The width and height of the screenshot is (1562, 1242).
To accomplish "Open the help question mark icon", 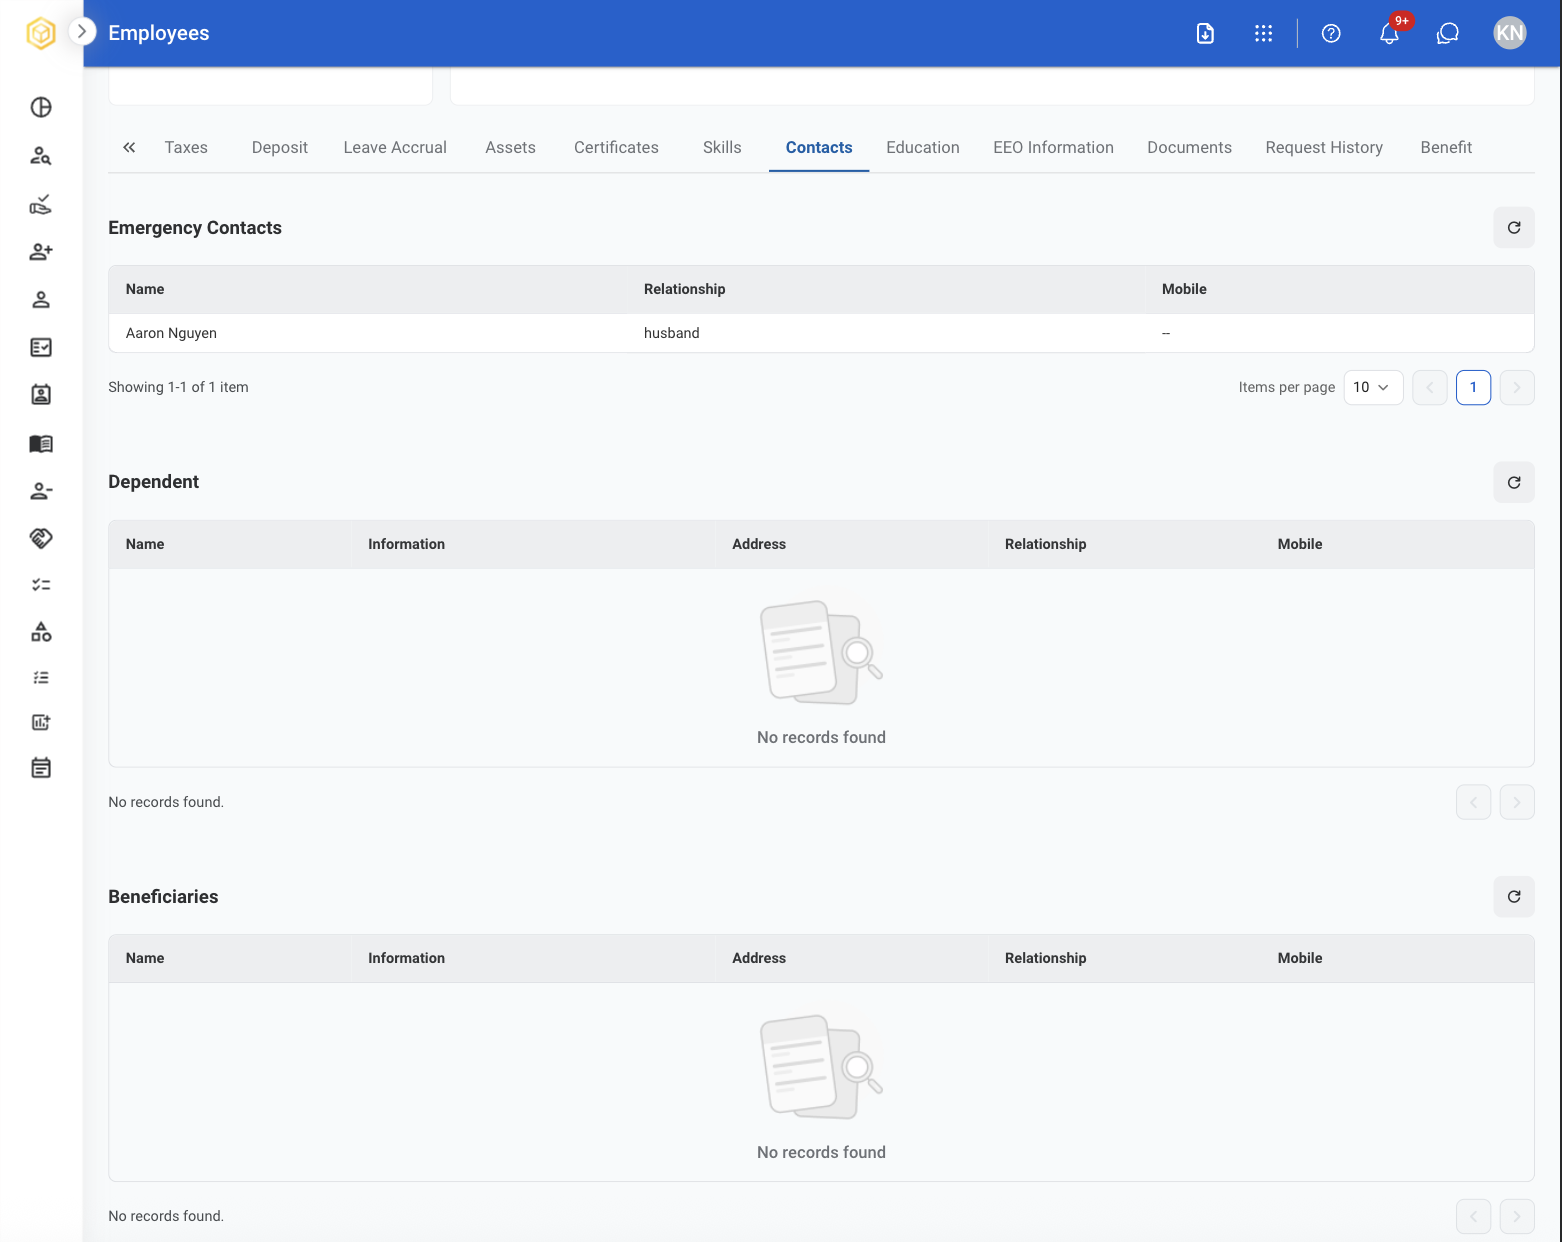I will coord(1331,33).
